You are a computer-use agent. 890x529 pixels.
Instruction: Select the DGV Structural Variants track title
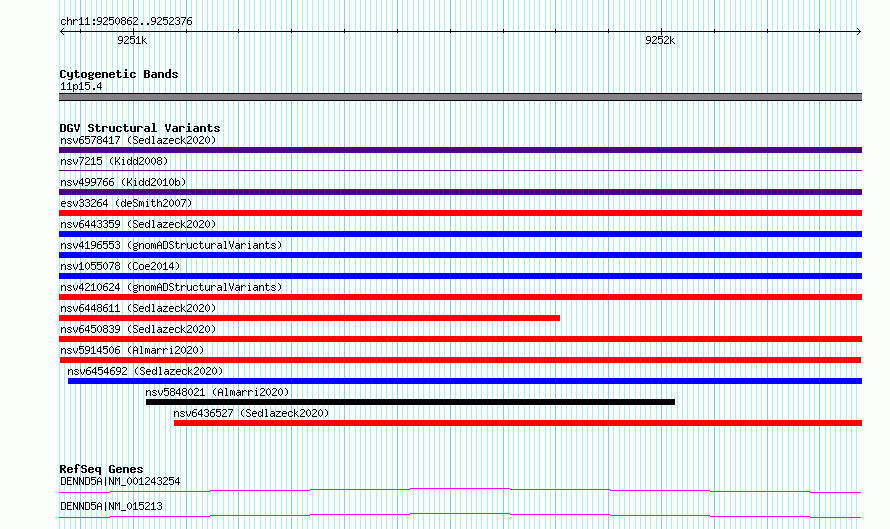(x=140, y=128)
